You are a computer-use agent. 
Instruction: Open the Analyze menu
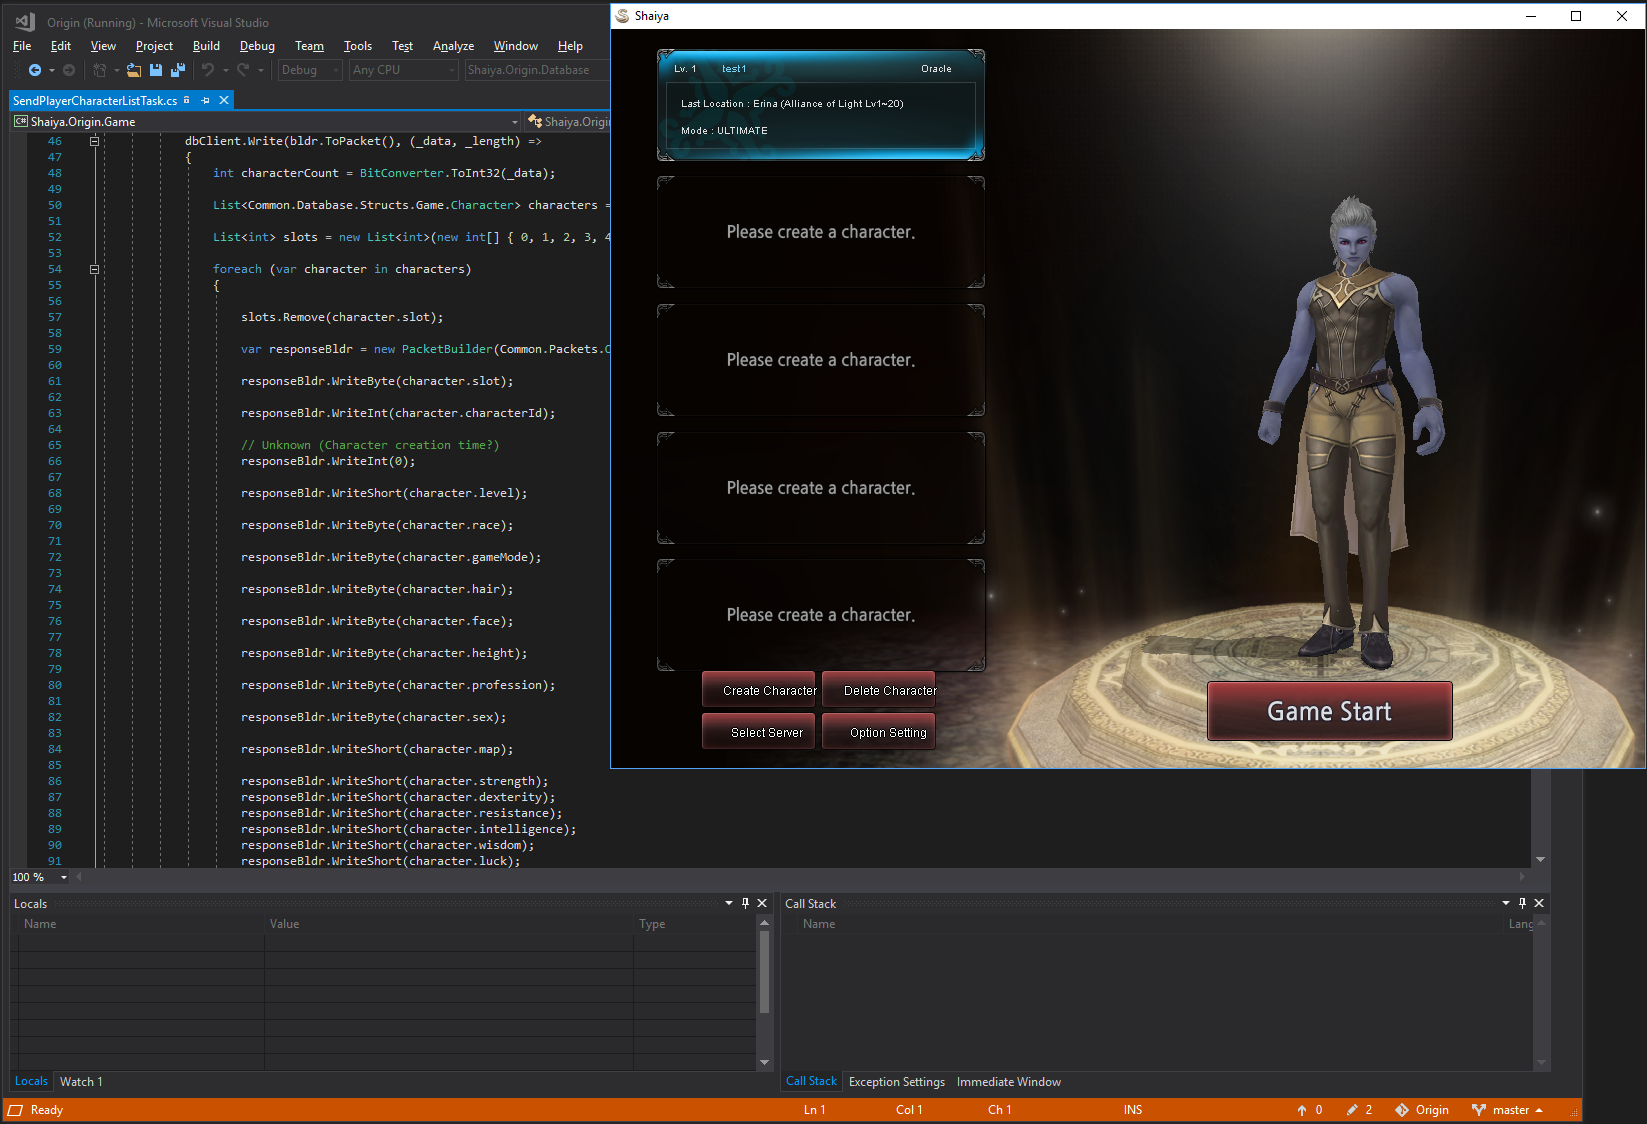(453, 46)
